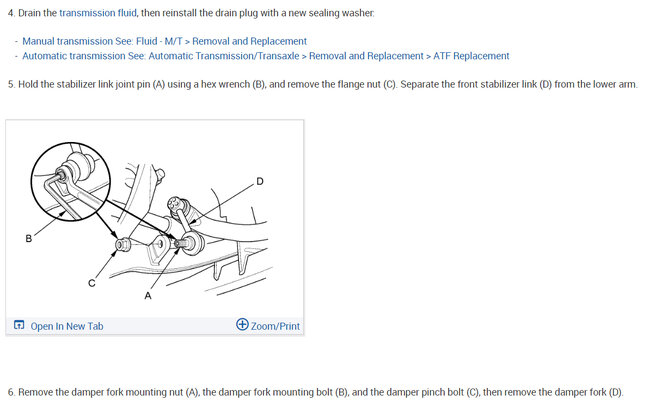Click the Zoom/Print plus circle icon
Screen dimensions: 650x401
pos(242,324)
